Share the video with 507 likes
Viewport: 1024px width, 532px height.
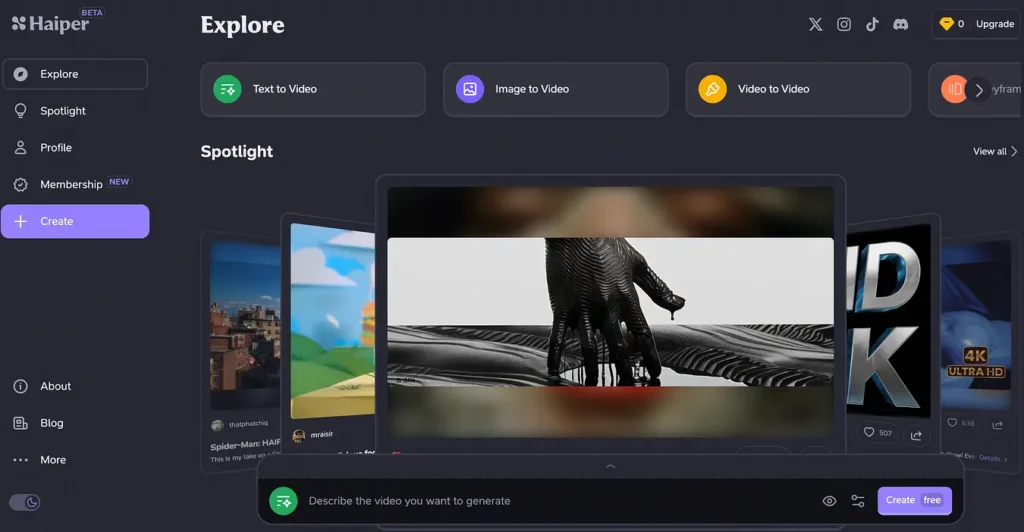[x=917, y=435]
